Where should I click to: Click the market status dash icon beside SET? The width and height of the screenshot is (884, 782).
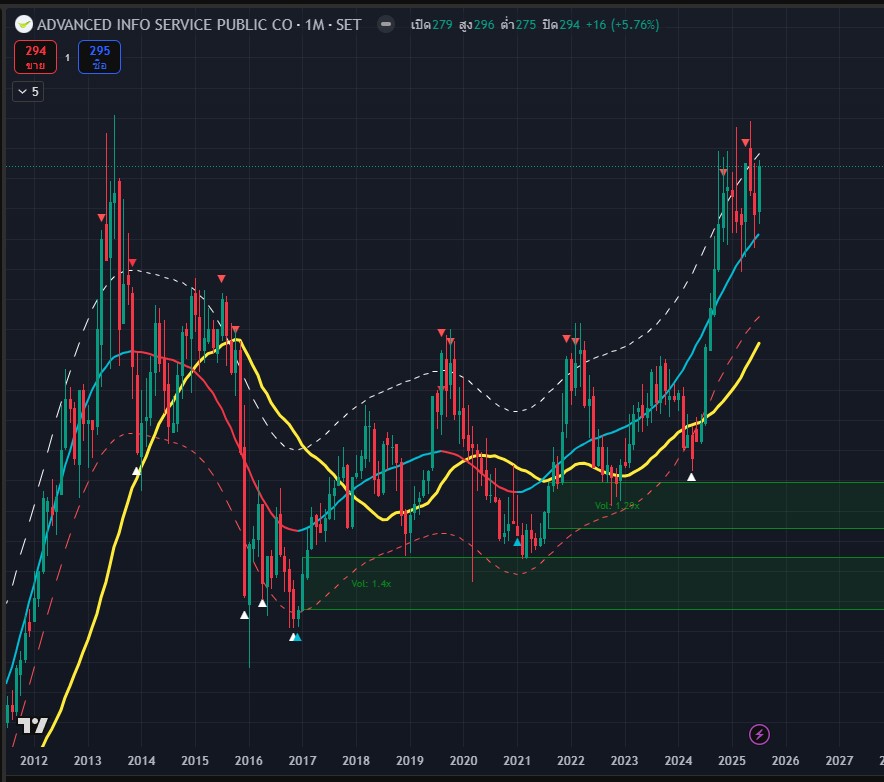[x=386, y=24]
